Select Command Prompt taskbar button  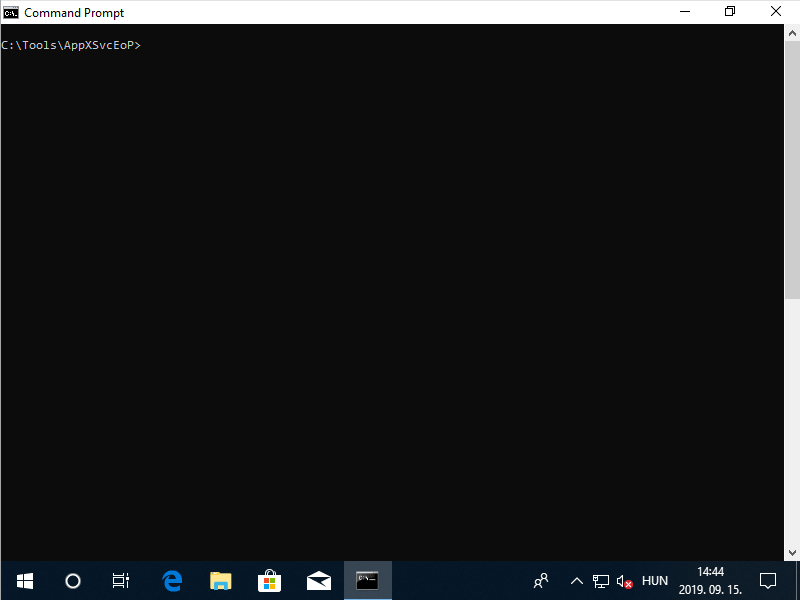(x=367, y=581)
